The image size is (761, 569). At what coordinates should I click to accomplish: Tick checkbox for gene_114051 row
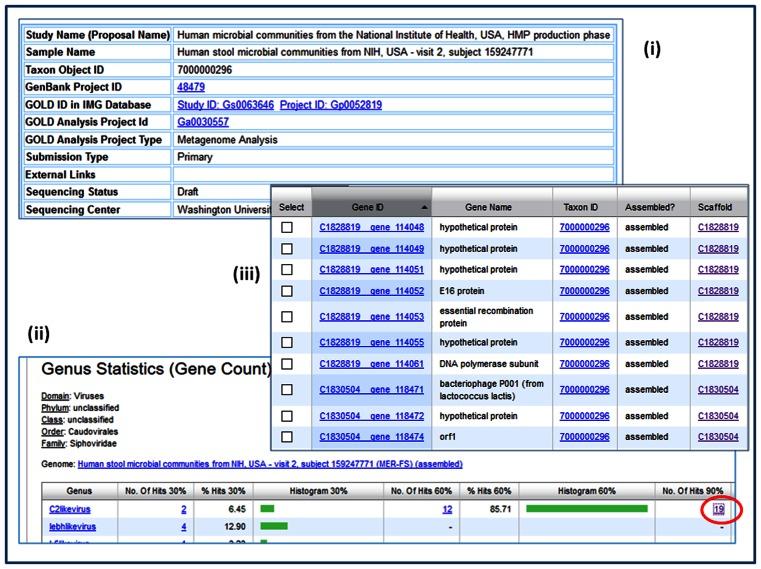[x=287, y=269]
